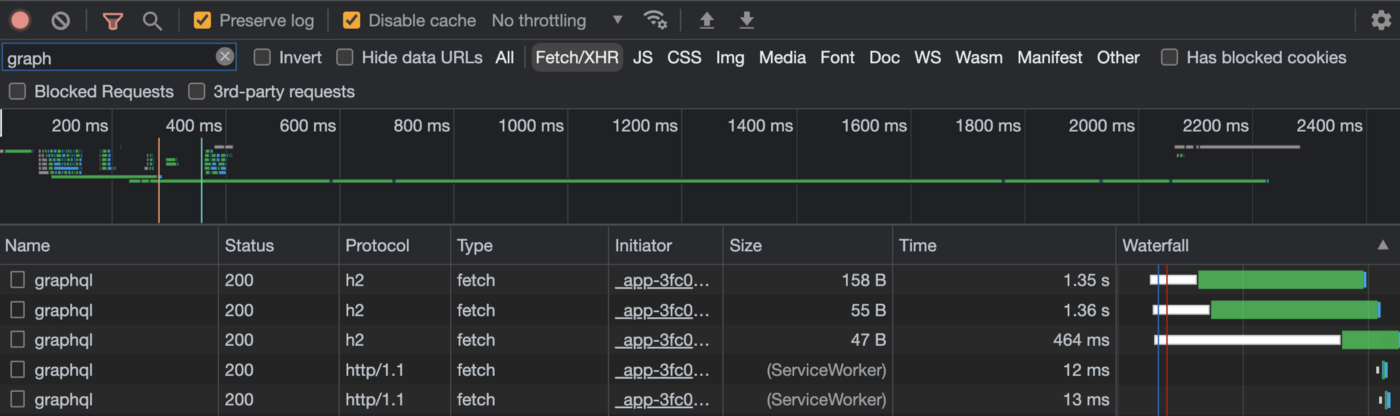Stop recording network log
This screenshot has width=1400, height=416.
click(20, 20)
